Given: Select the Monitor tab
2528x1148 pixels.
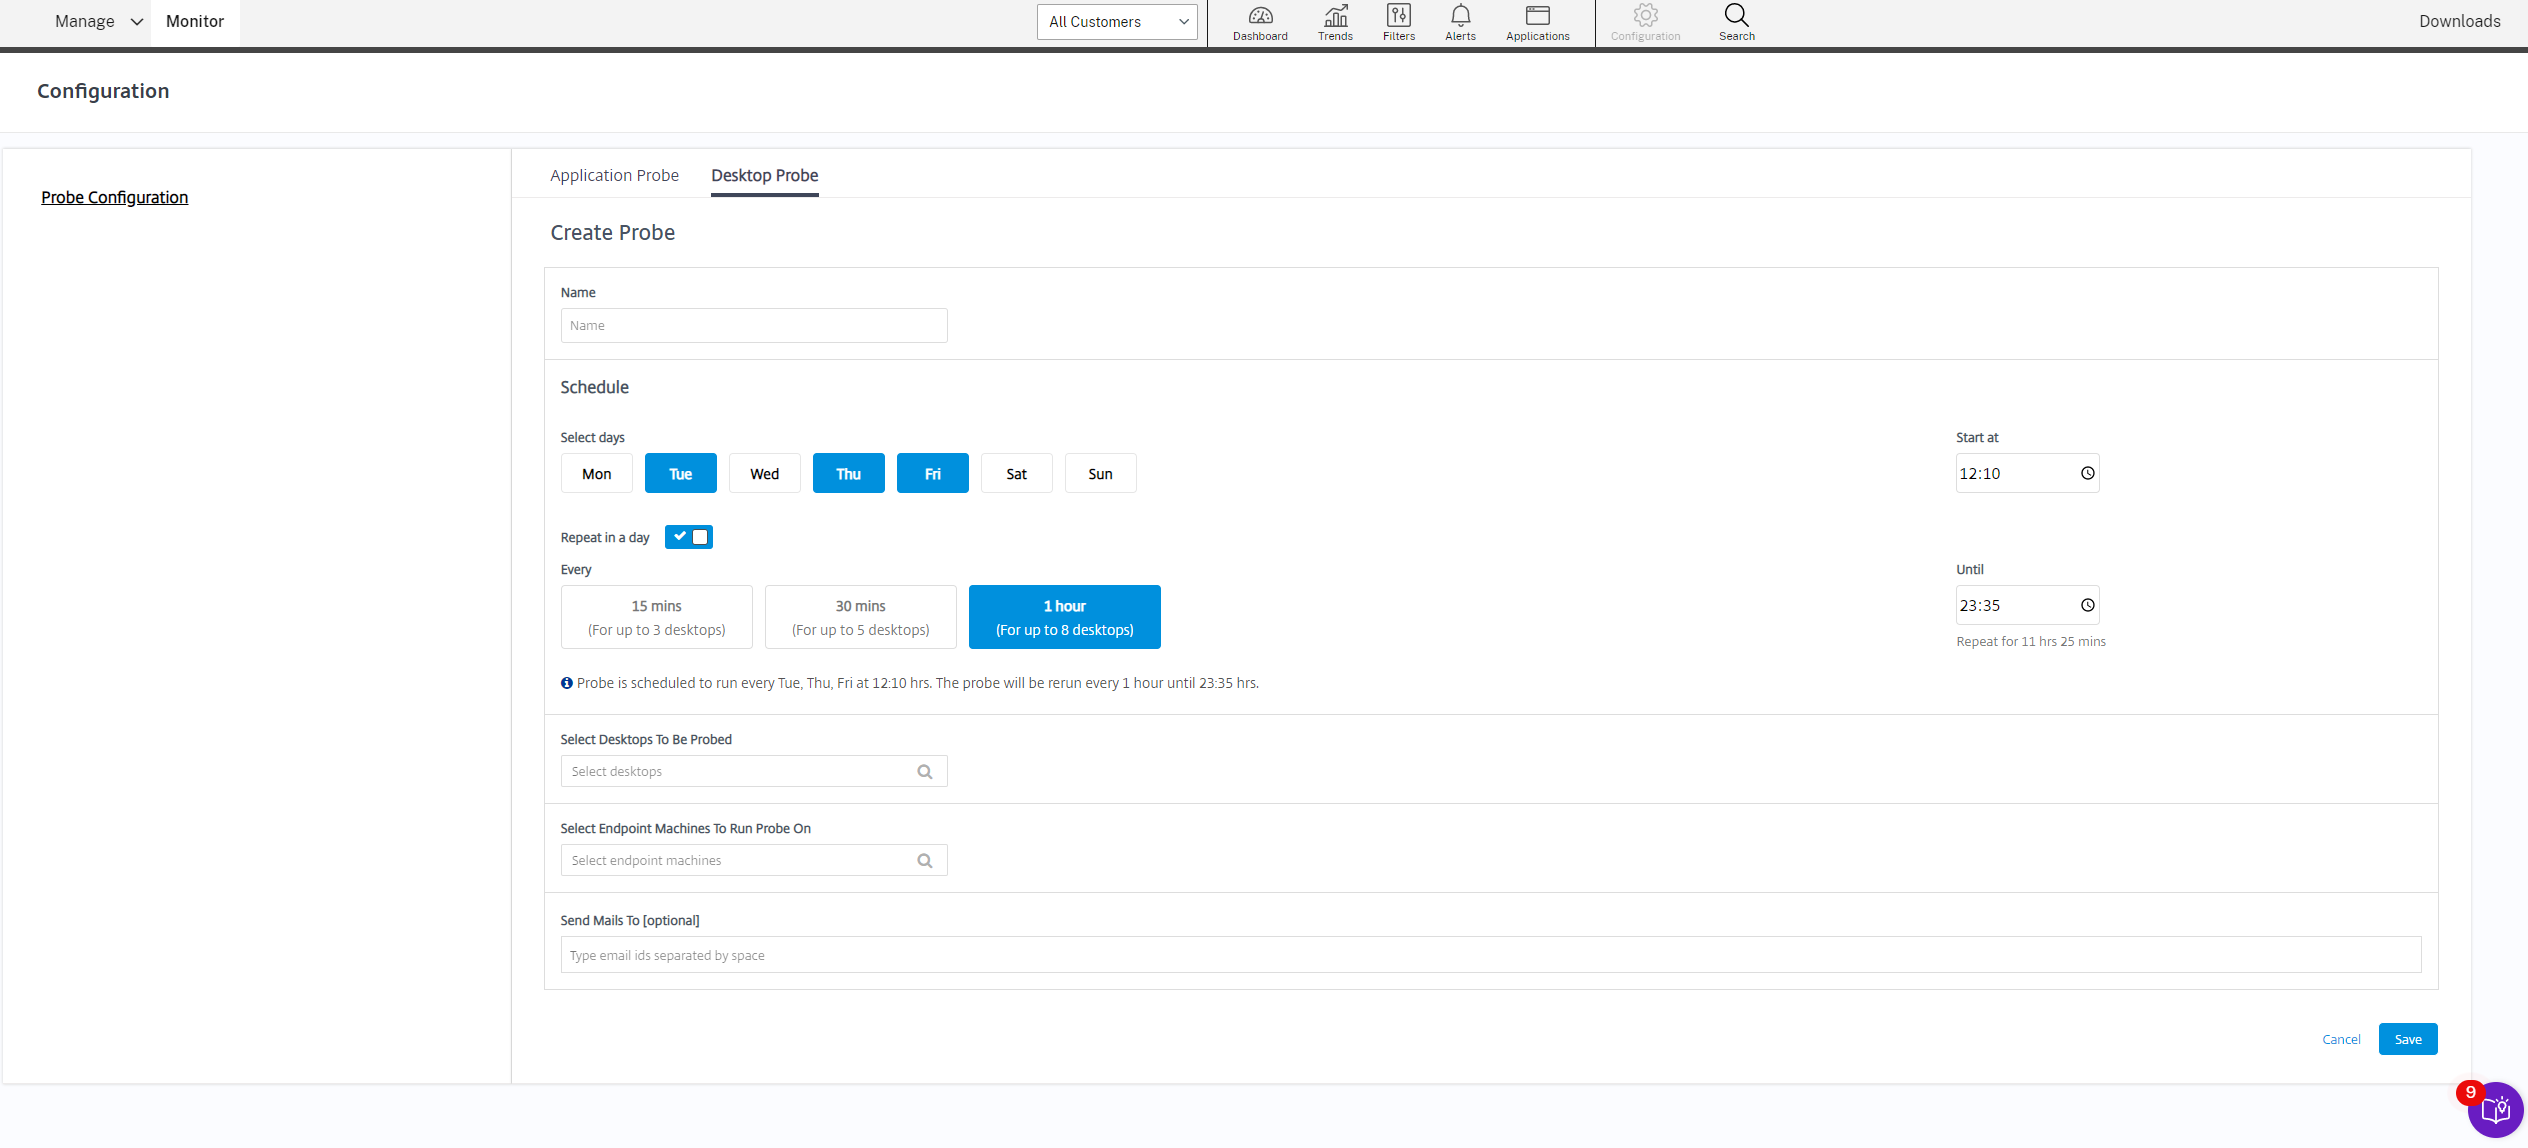Looking at the screenshot, I should pos(195,22).
